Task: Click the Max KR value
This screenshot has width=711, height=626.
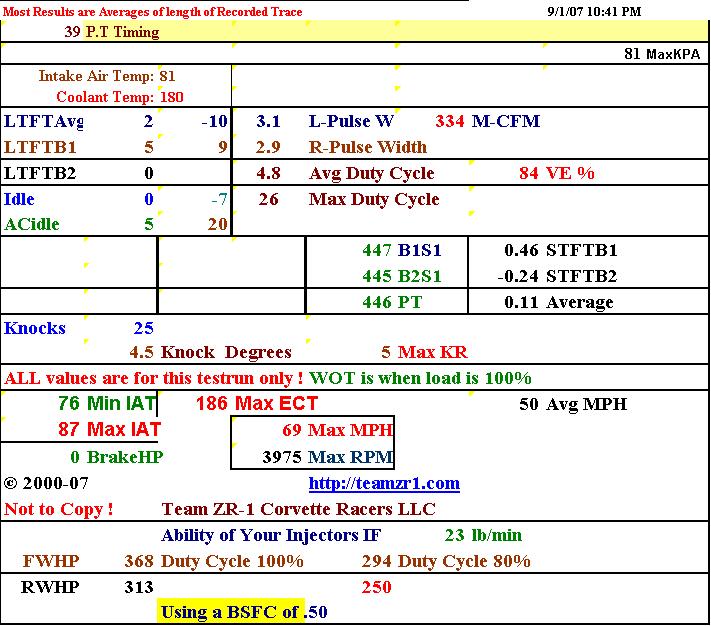Action: [424, 352]
